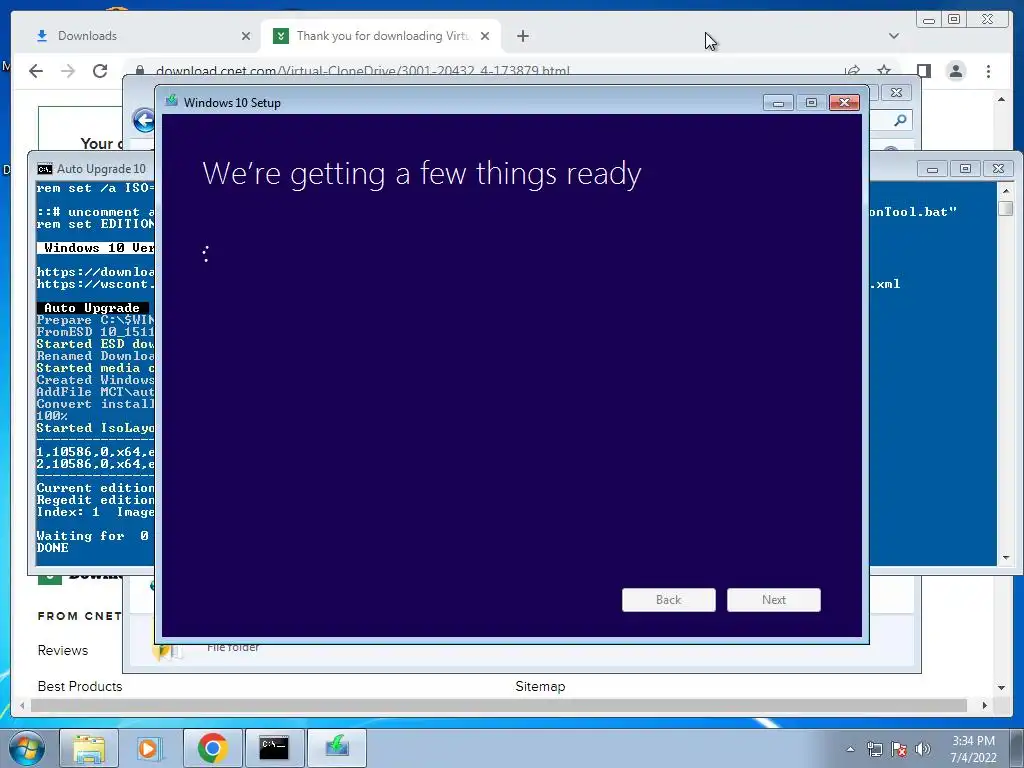Open Chrome side panel icon
This screenshot has height=768, width=1024.
point(923,71)
